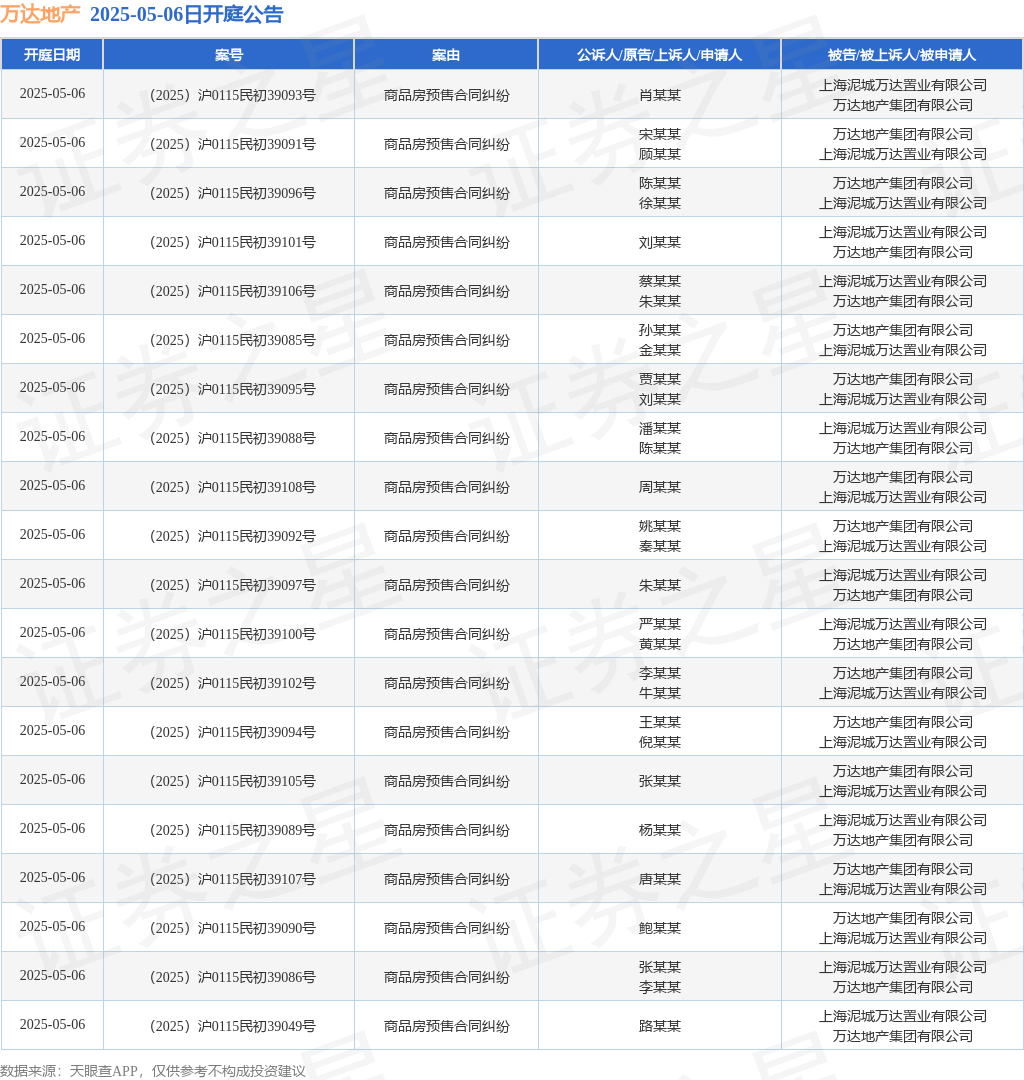Select plaintiff 蔡某某

pos(660,280)
